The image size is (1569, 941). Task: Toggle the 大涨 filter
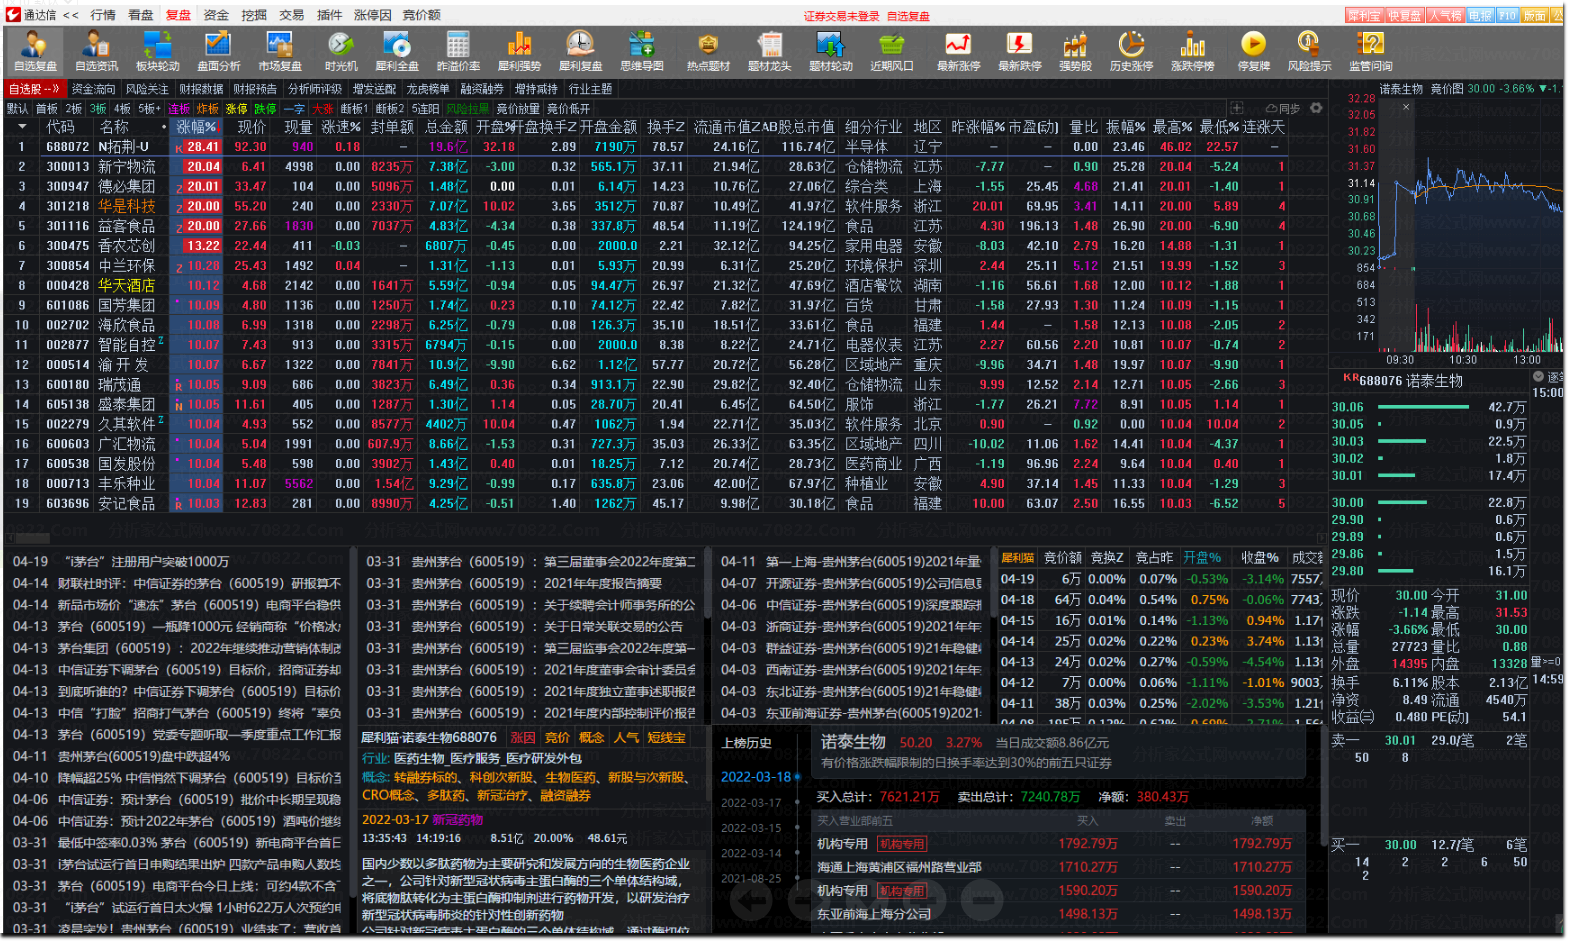[x=323, y=108]
